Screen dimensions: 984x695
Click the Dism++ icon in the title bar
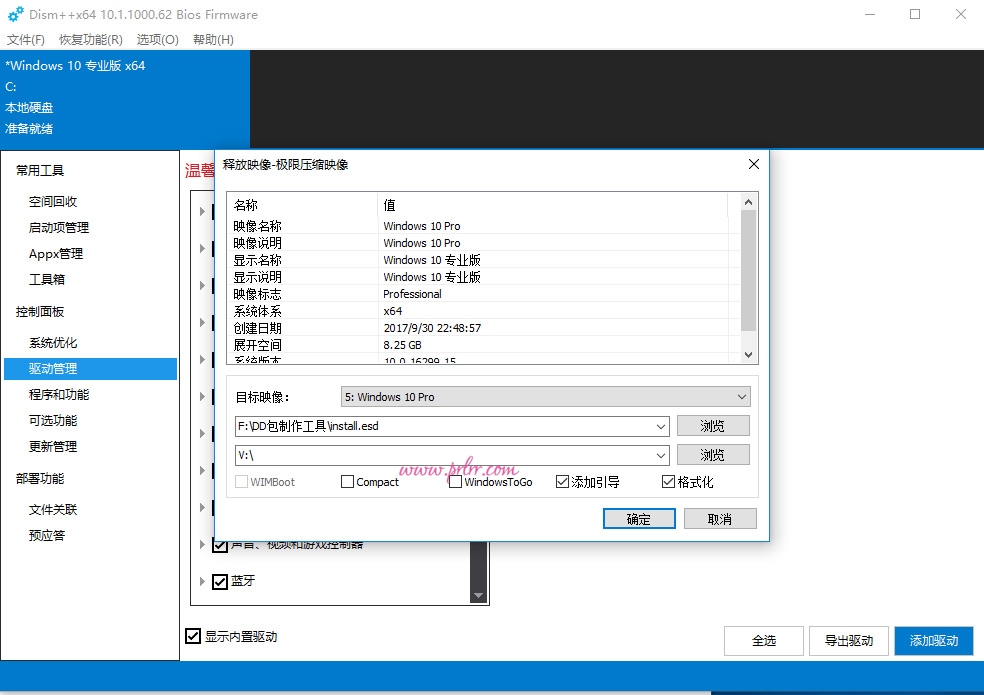point(14,14)
